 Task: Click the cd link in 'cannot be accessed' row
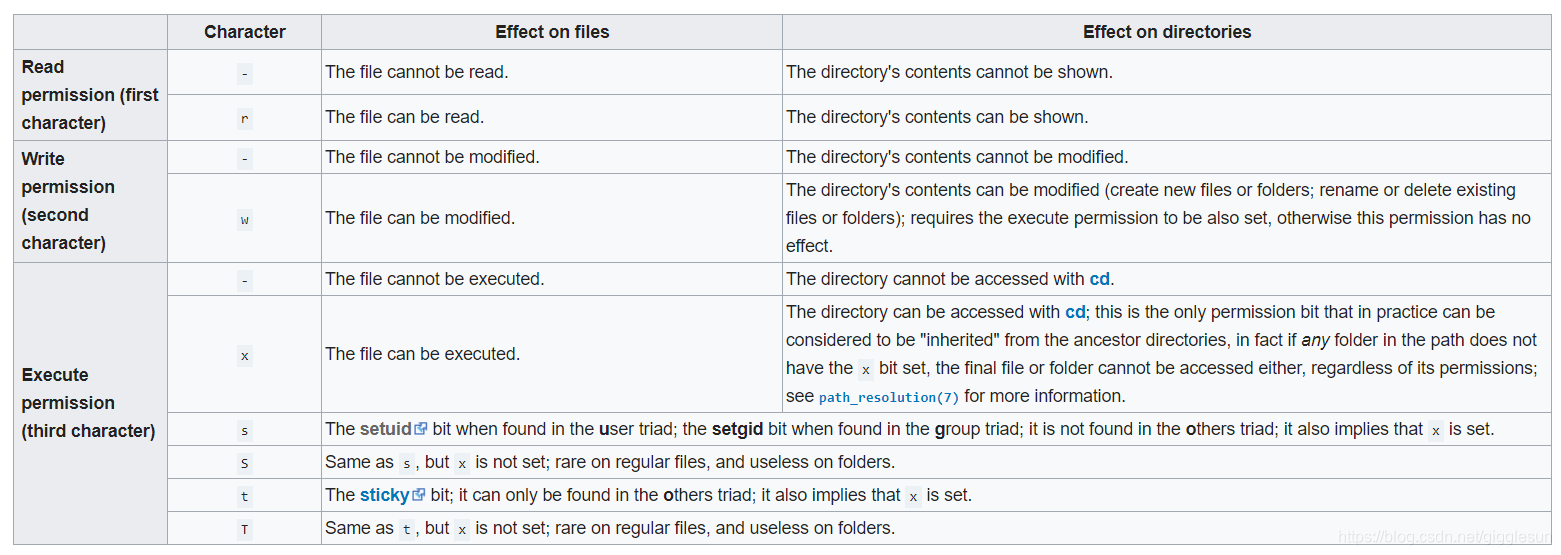pyautogui.click(x=1100, y=279)
